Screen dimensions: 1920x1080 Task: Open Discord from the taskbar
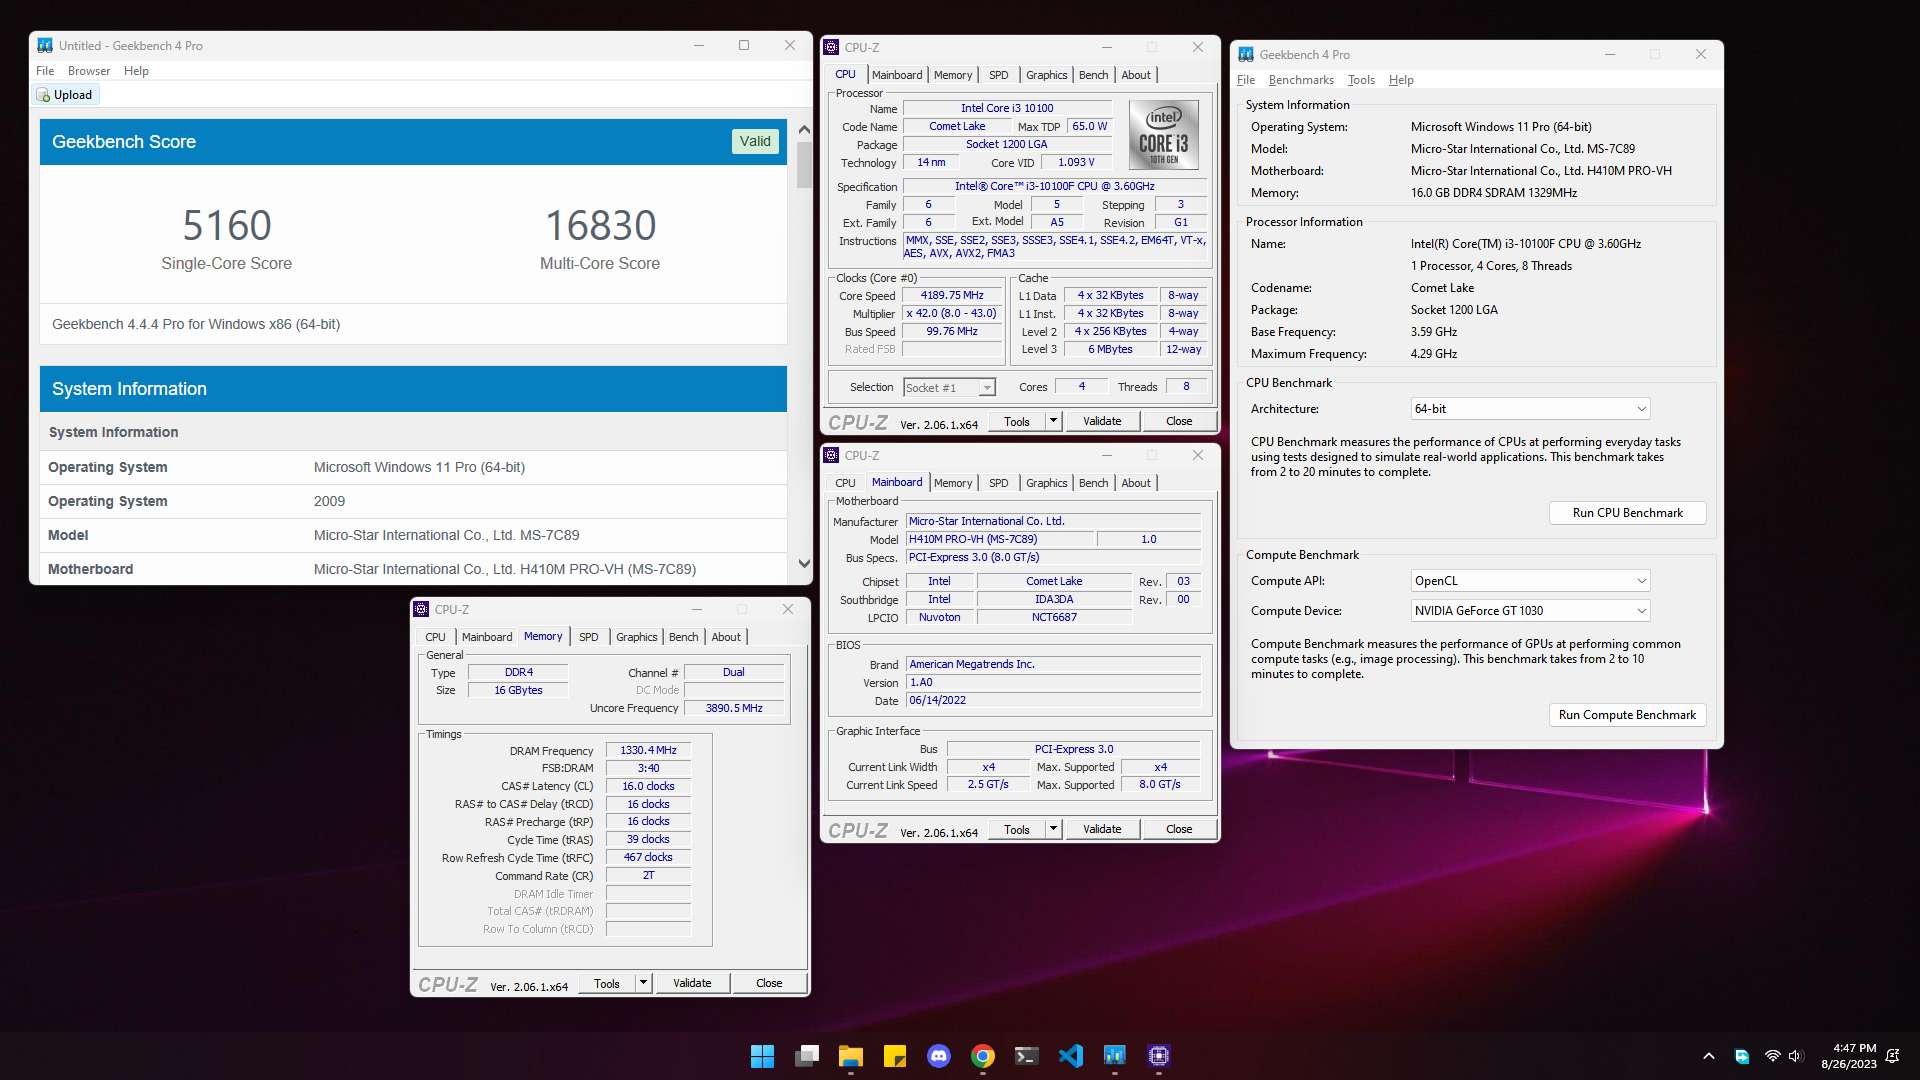pos(939,1056)
